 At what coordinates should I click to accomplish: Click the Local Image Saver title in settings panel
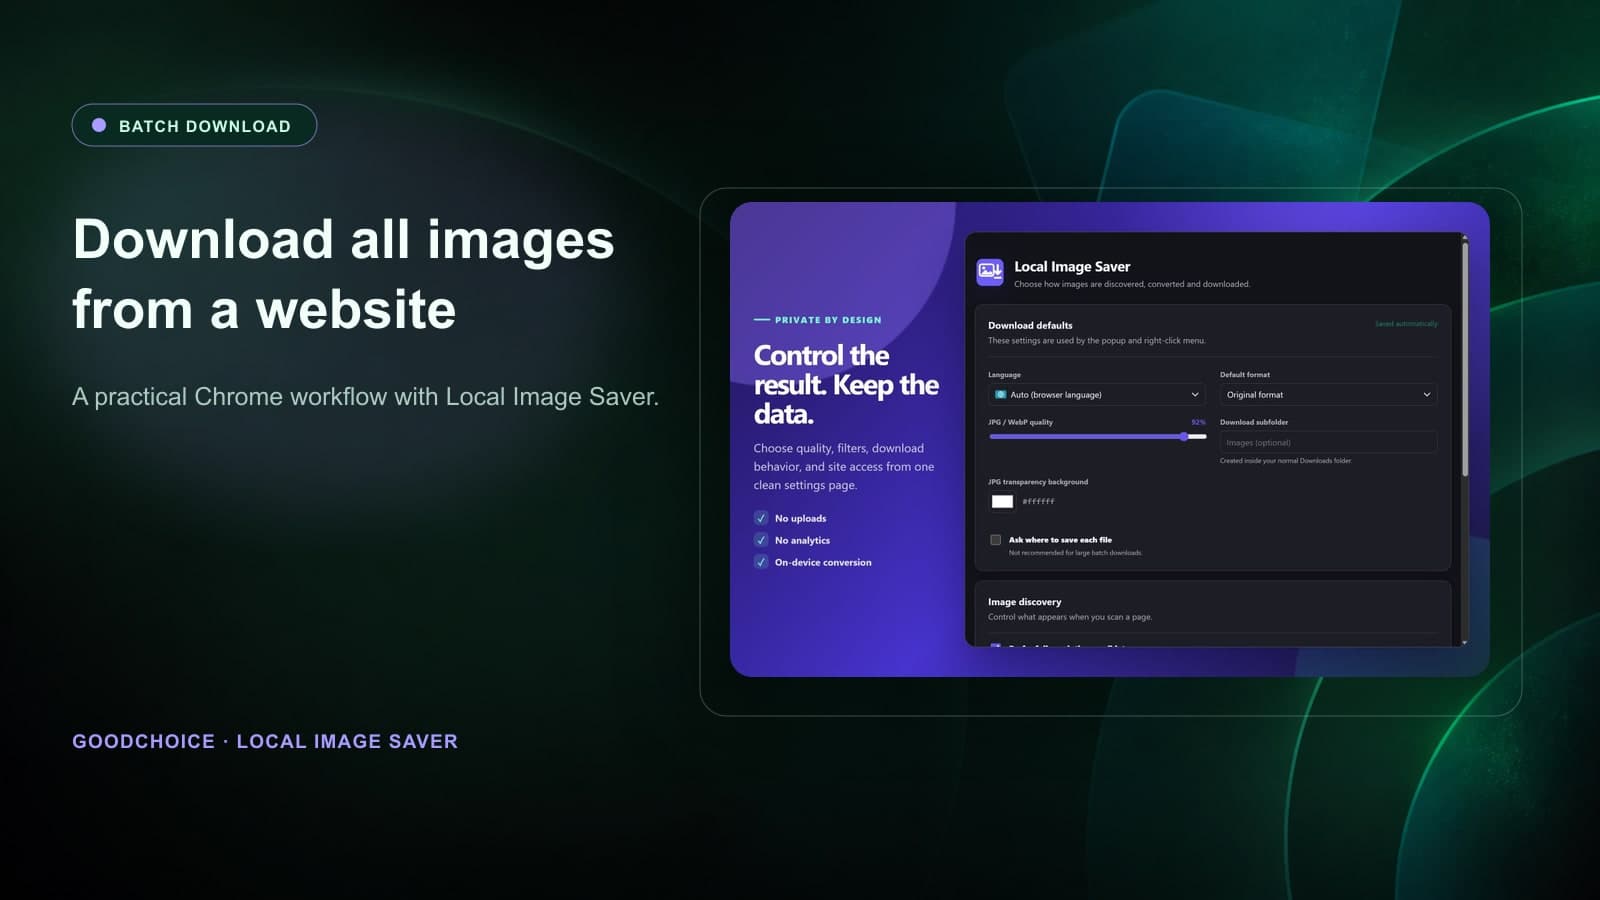(x=1072, y=267)
